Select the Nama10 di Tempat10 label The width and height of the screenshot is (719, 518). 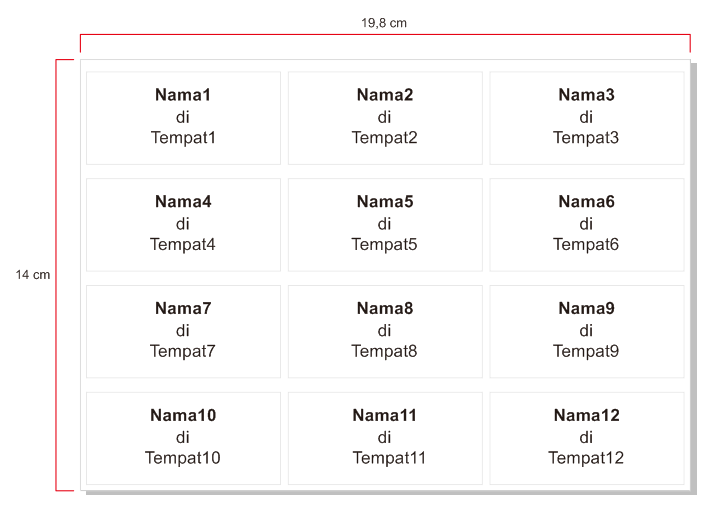click(183, 438)
